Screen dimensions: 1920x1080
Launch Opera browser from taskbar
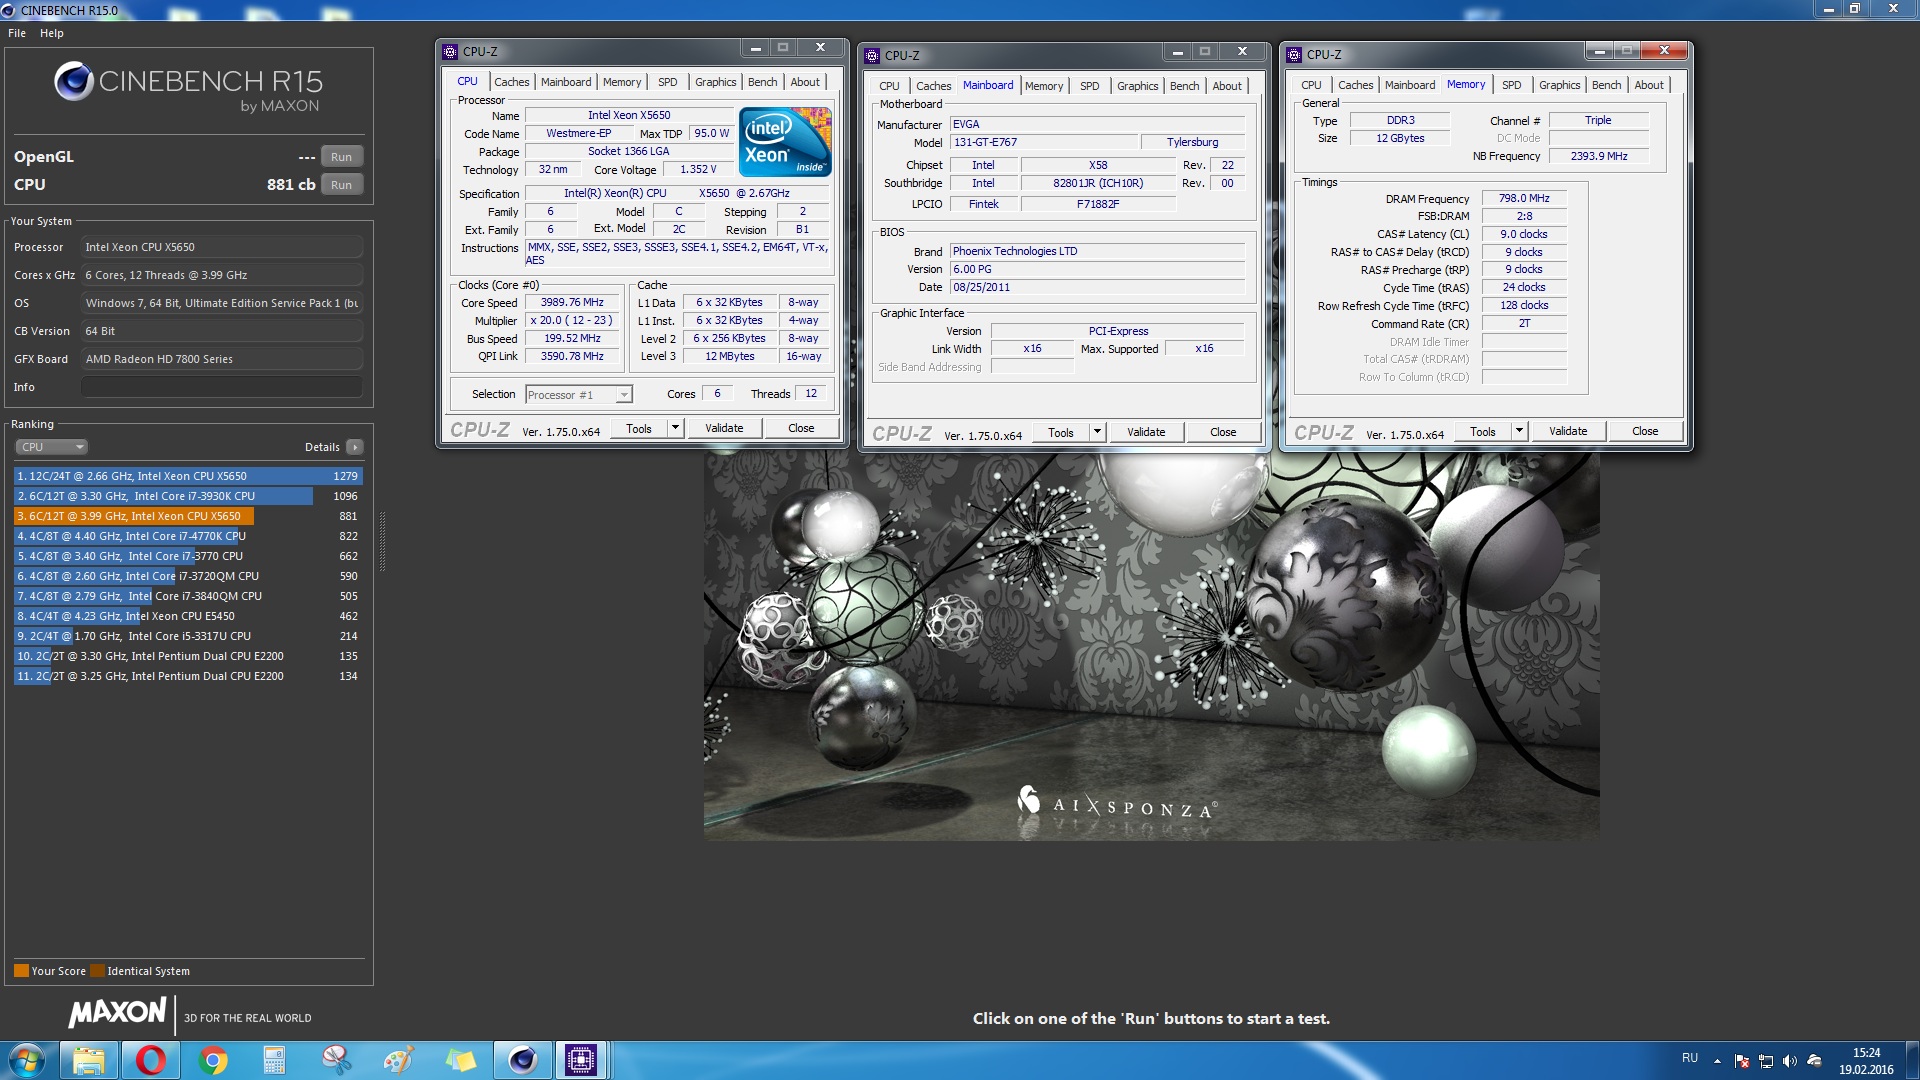coord(151,1060)
